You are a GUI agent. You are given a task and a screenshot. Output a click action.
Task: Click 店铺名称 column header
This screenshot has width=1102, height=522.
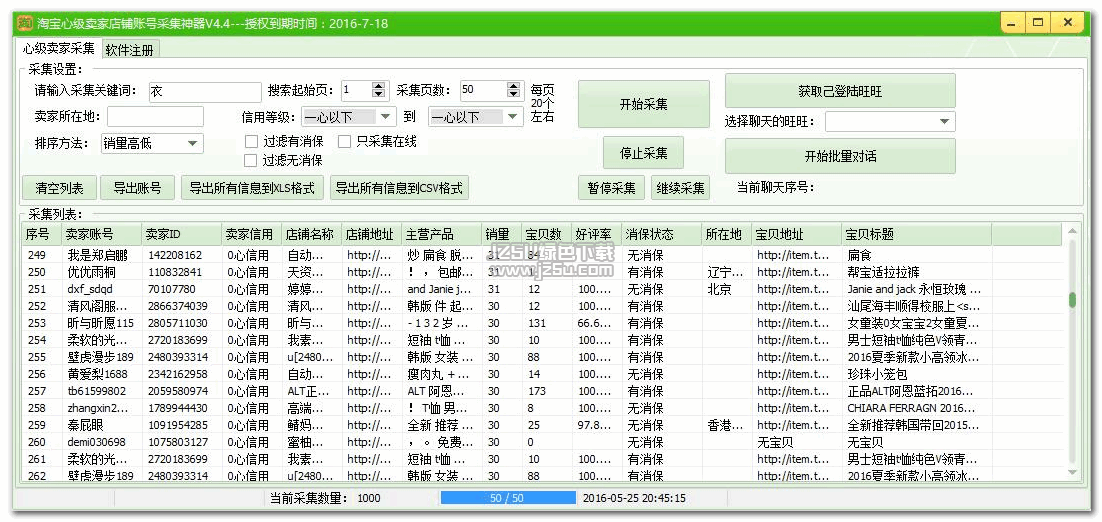click(x=311, y=235)
